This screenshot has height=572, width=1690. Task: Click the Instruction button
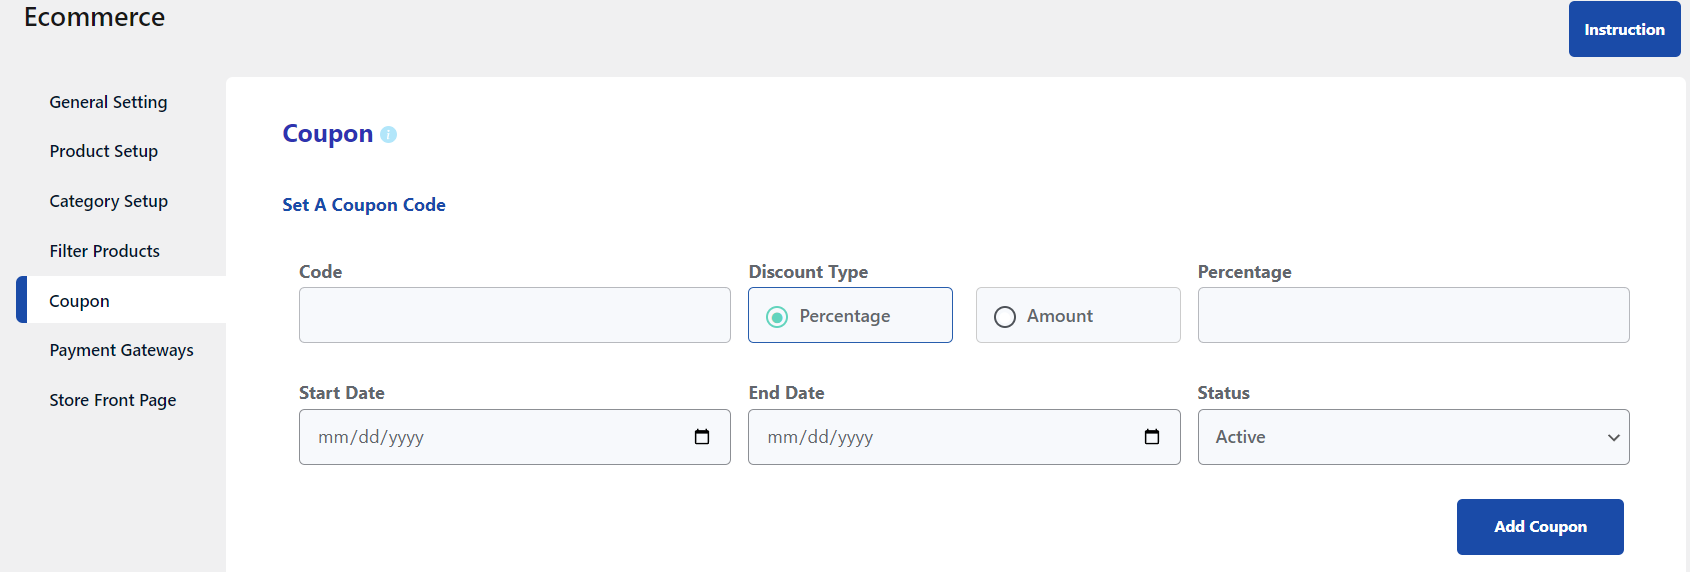pos(1624,29)
